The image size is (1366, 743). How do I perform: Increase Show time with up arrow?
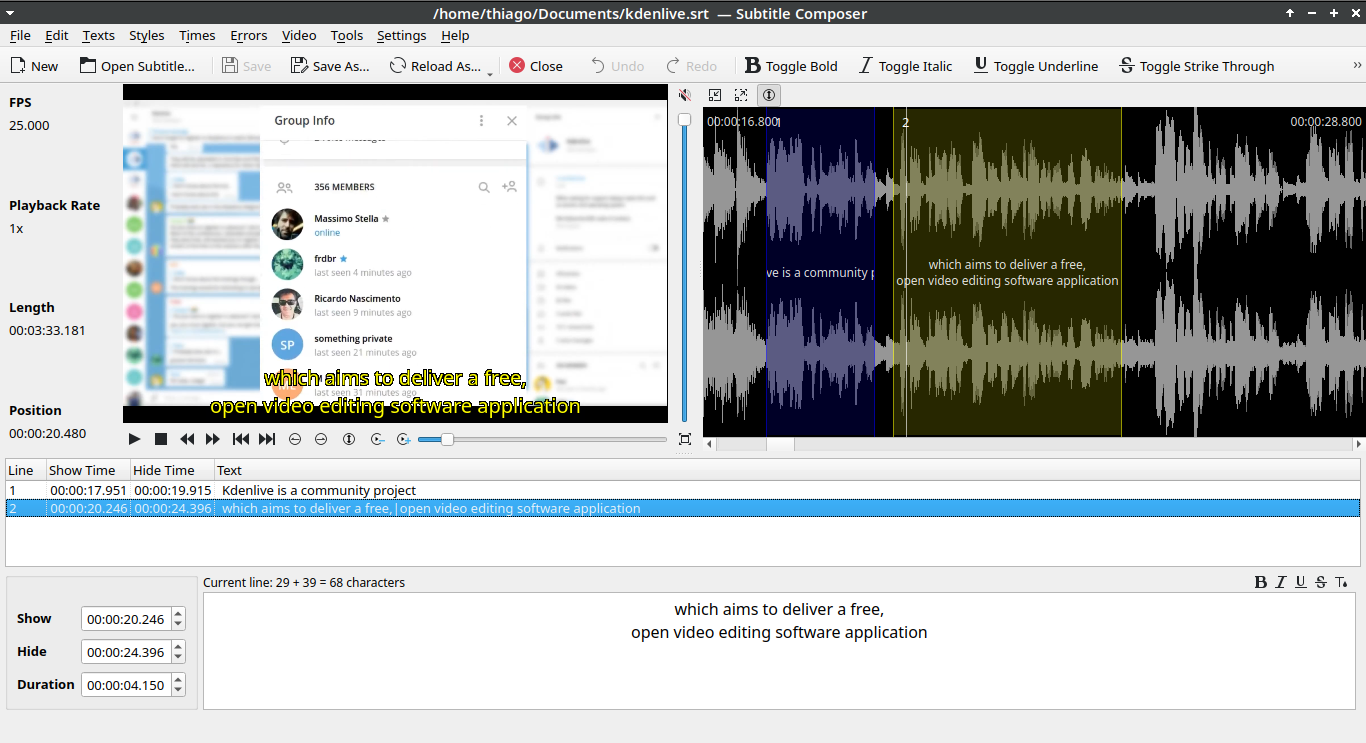pos(178,614)
